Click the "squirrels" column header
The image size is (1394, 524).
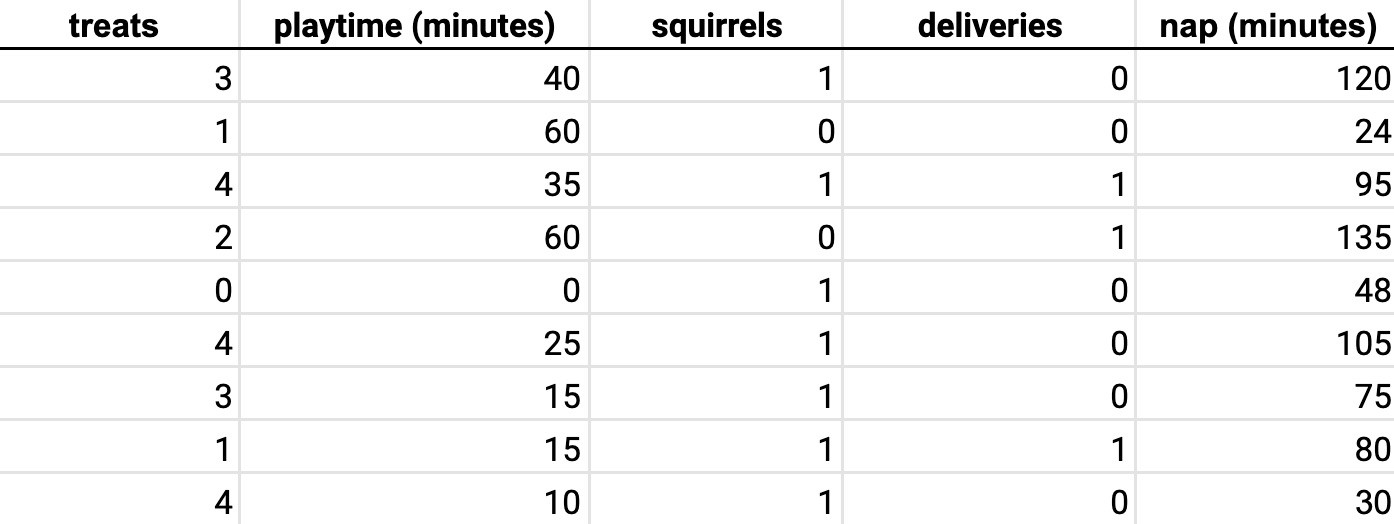pos(716,26)
